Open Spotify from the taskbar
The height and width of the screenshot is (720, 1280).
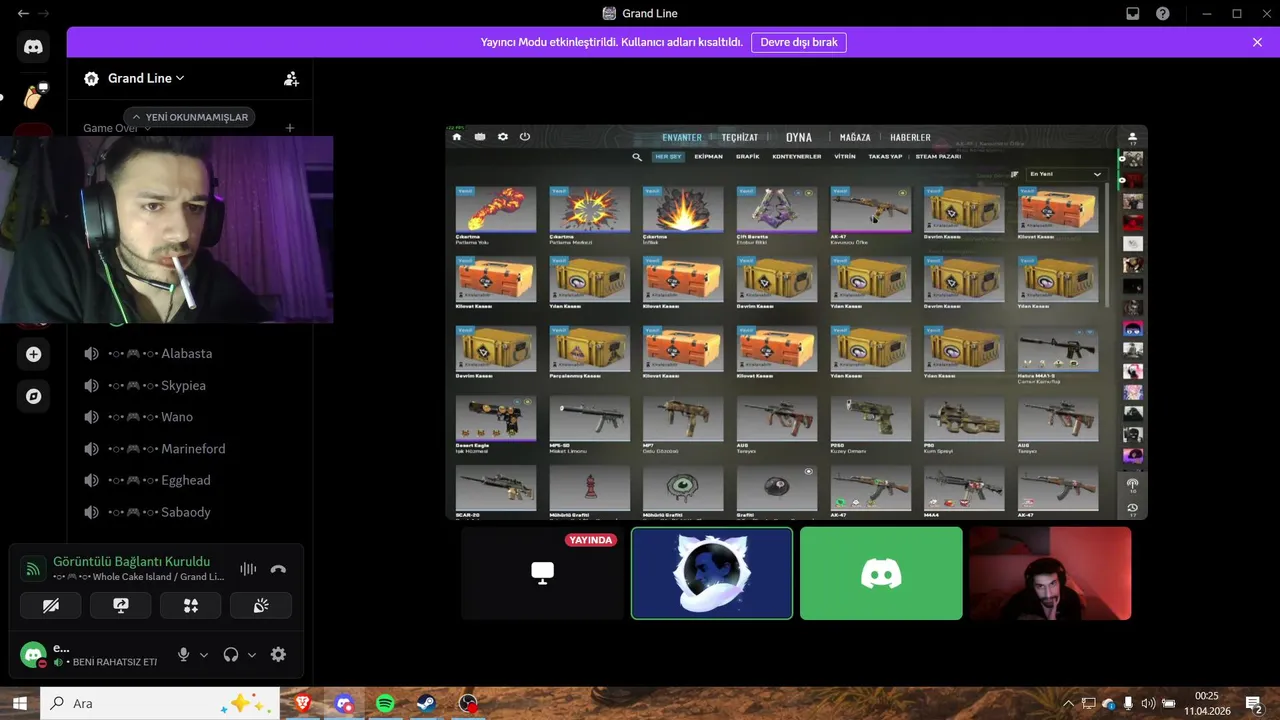pos(385,703)
